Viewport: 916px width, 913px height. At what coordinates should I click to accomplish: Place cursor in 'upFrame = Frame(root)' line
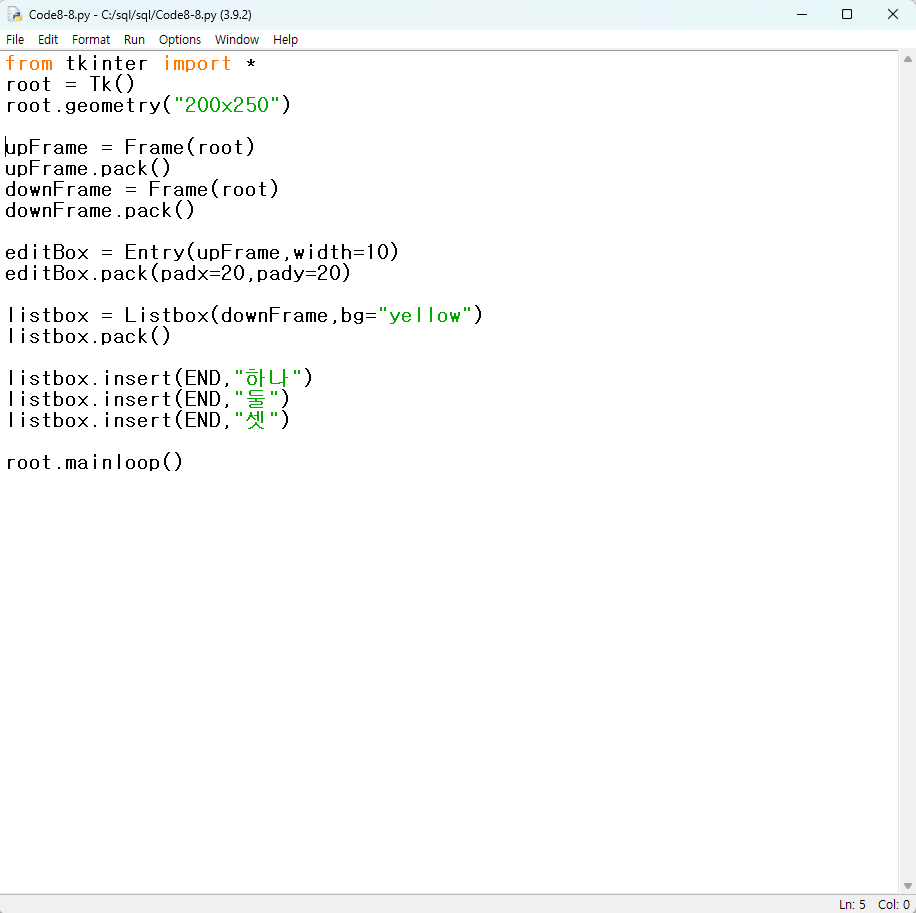pyautogui.click(x=130, y=147)
